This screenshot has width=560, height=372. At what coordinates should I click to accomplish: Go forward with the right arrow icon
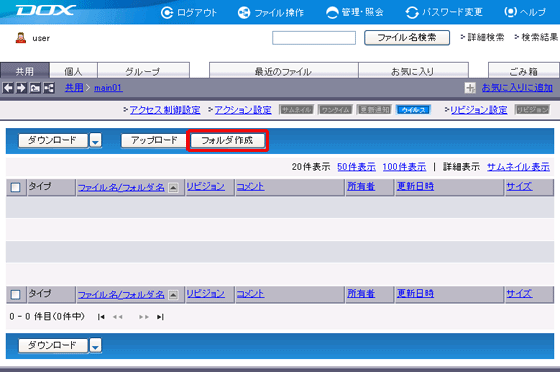21,87
